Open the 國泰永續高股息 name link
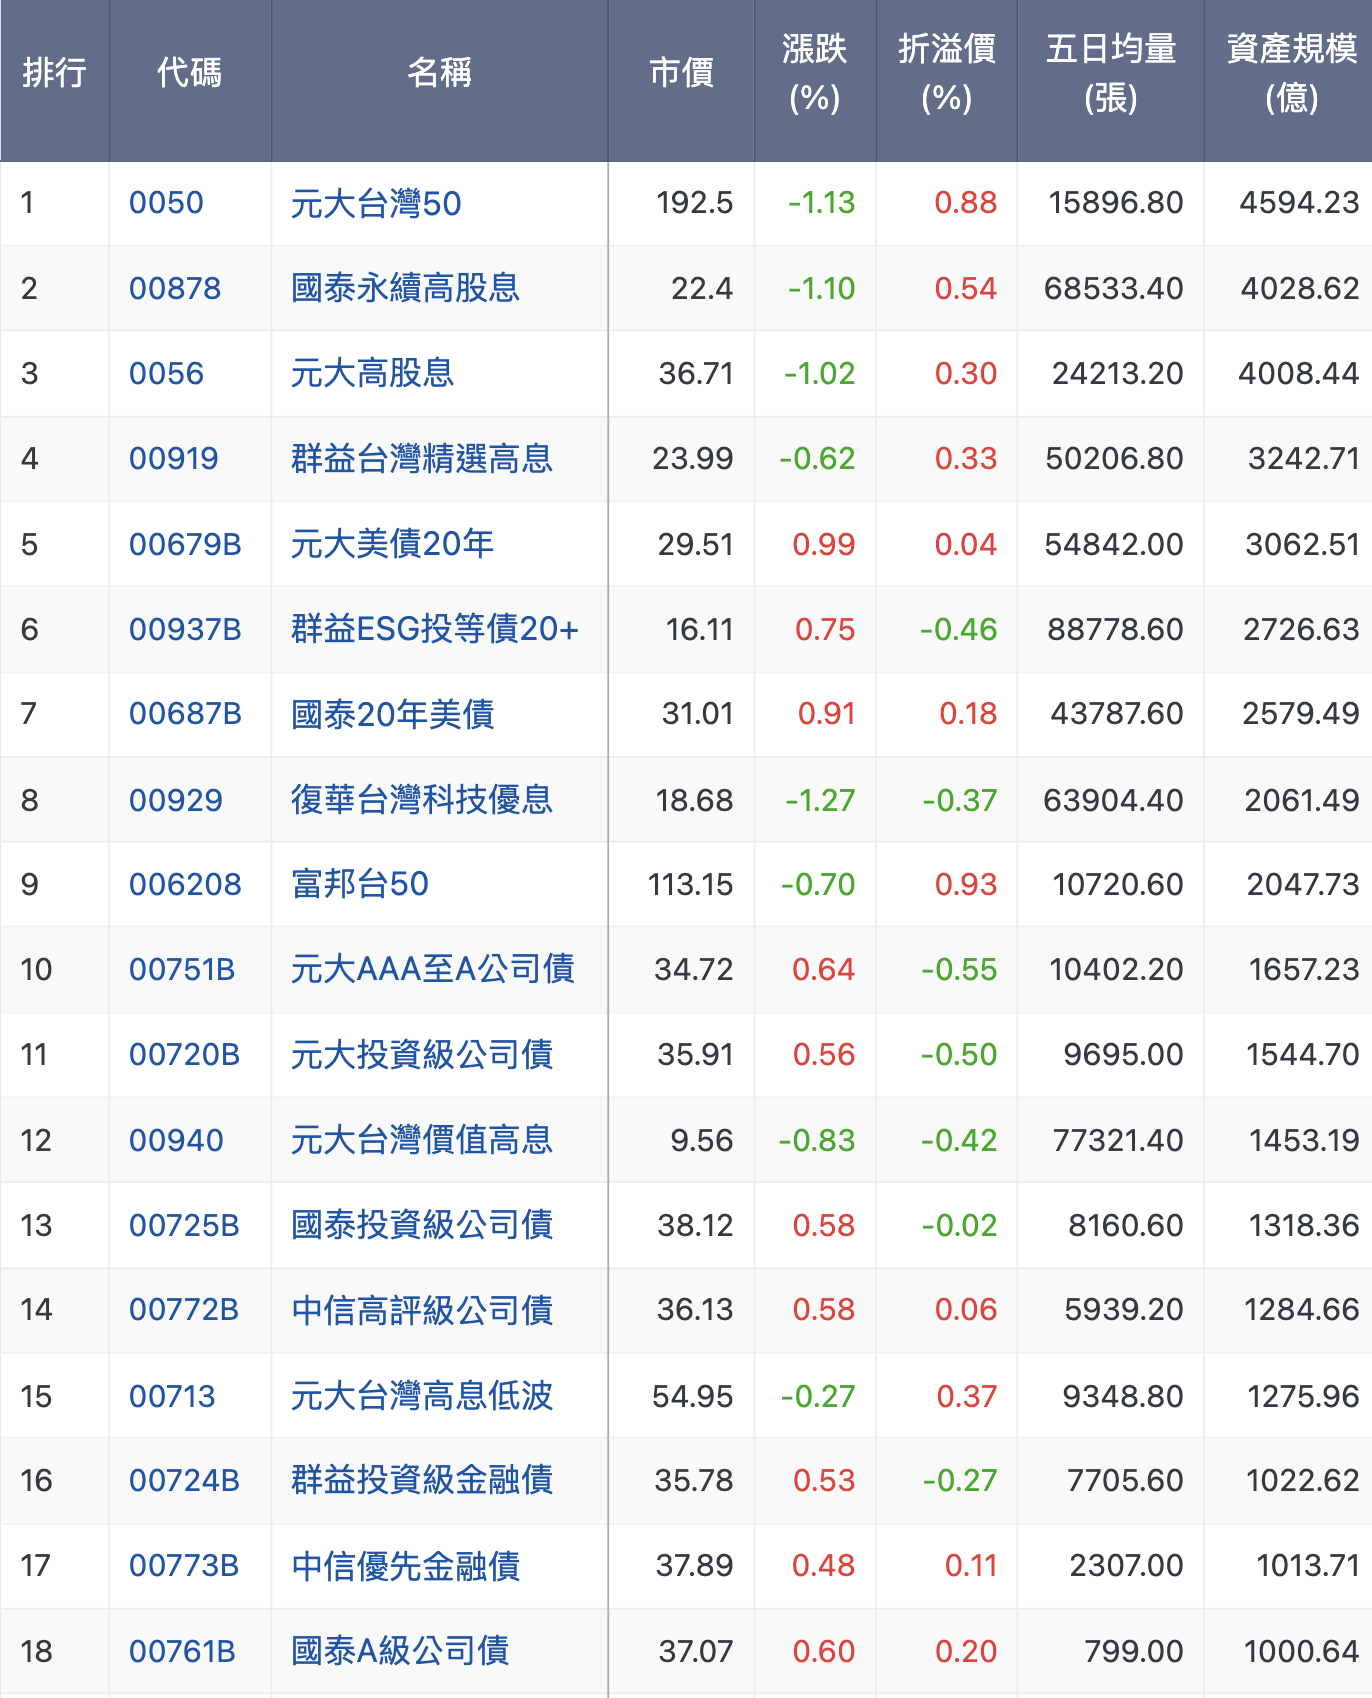The height and width of the screenshot is (1698, 1372). pyautogui.click(x=405, y=288)
